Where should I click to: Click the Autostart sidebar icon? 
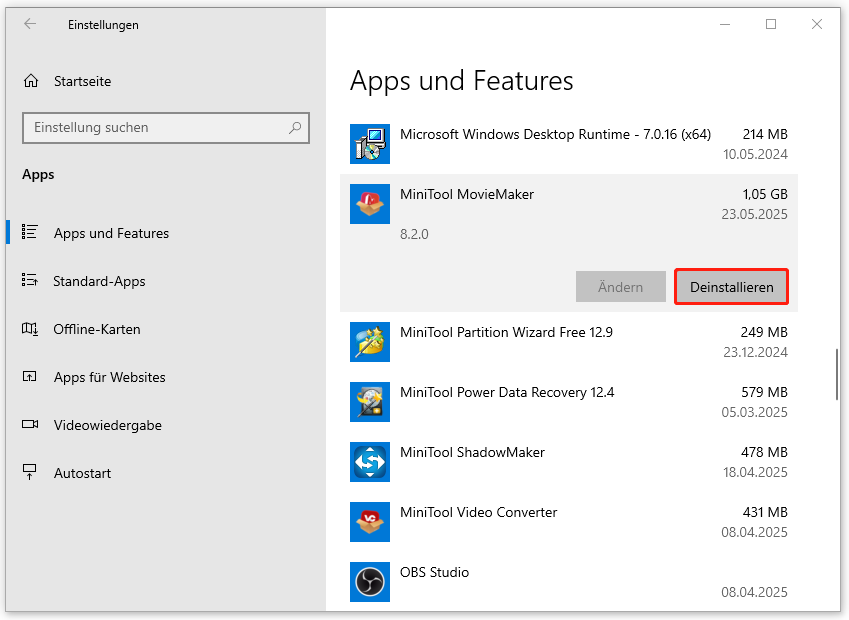click(30, 472)
